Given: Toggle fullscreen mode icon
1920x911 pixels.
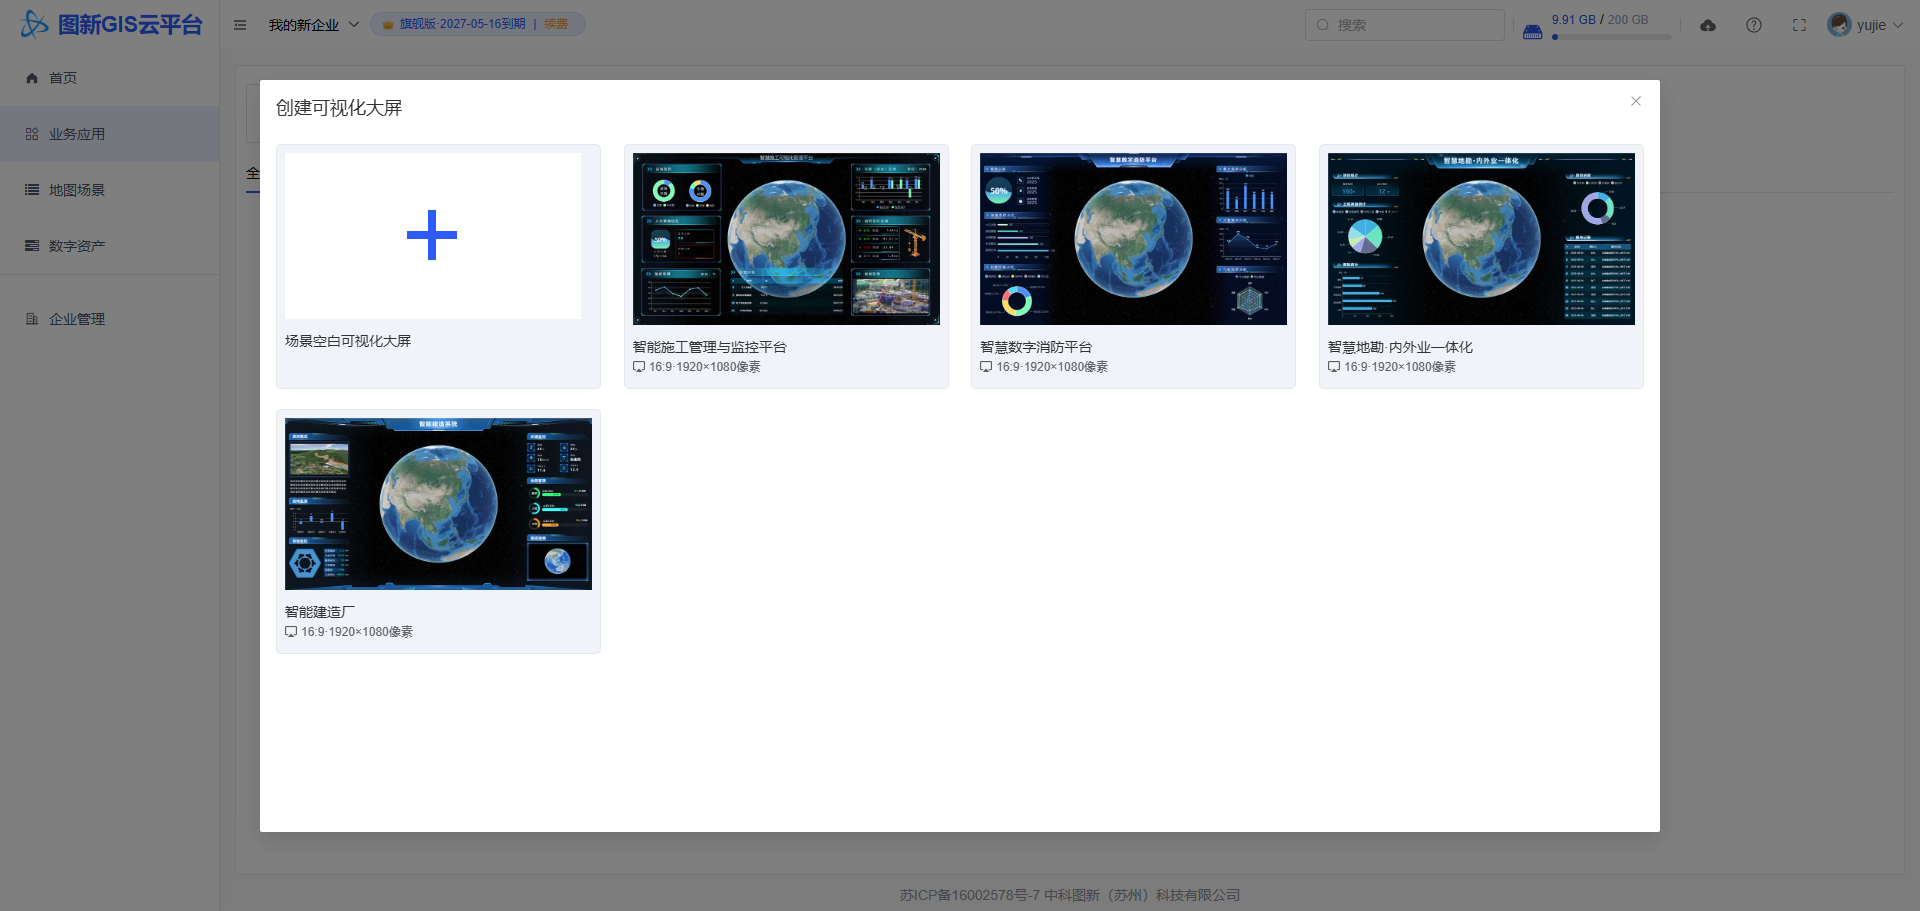Looking at the screenshot, I should pos(1799,25).
